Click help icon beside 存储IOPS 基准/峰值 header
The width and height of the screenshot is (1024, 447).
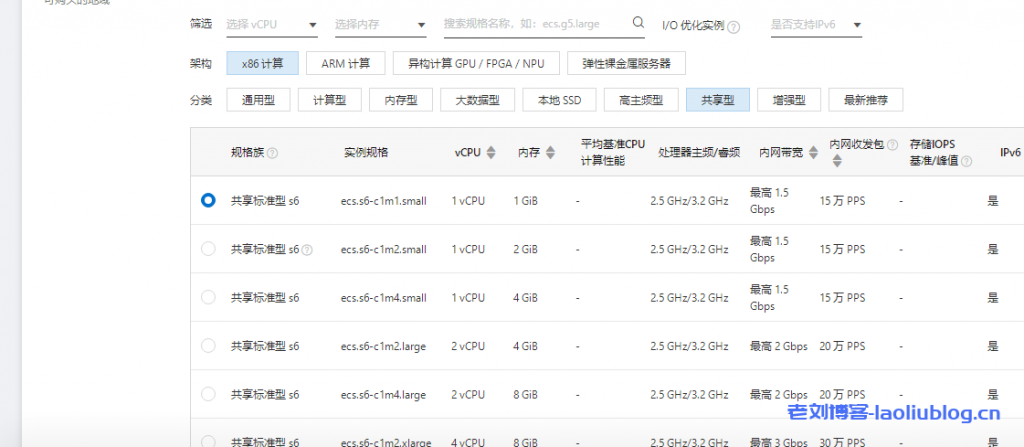[x=966, y=160]
